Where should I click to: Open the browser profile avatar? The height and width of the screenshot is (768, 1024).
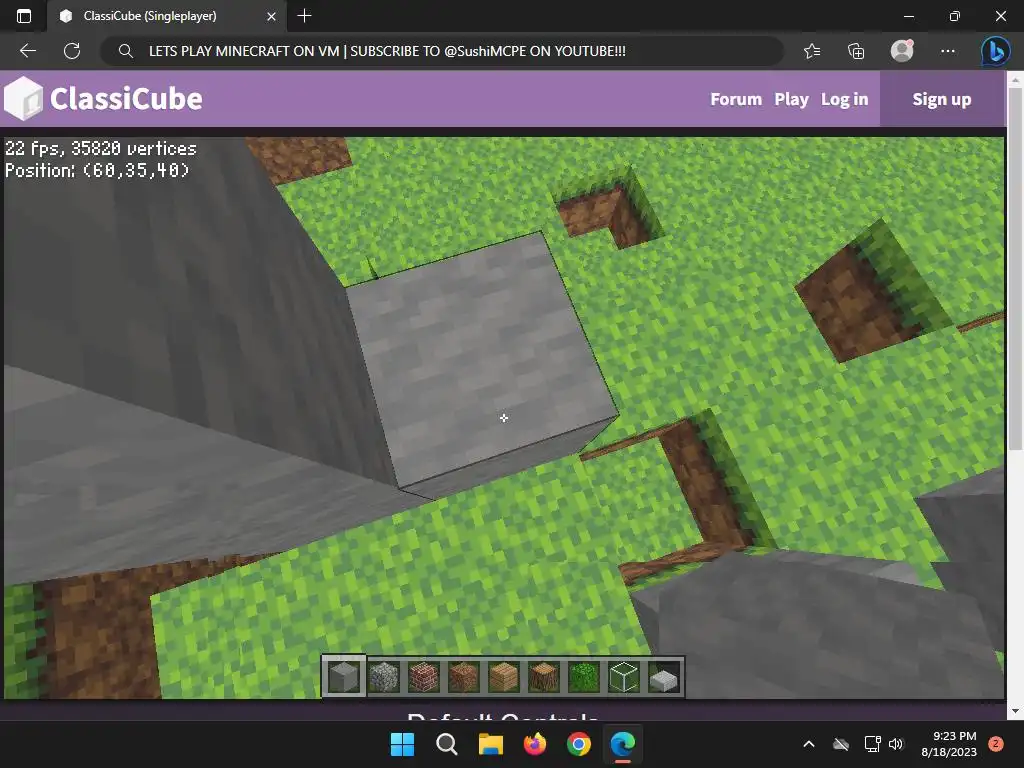coord(902,51)
